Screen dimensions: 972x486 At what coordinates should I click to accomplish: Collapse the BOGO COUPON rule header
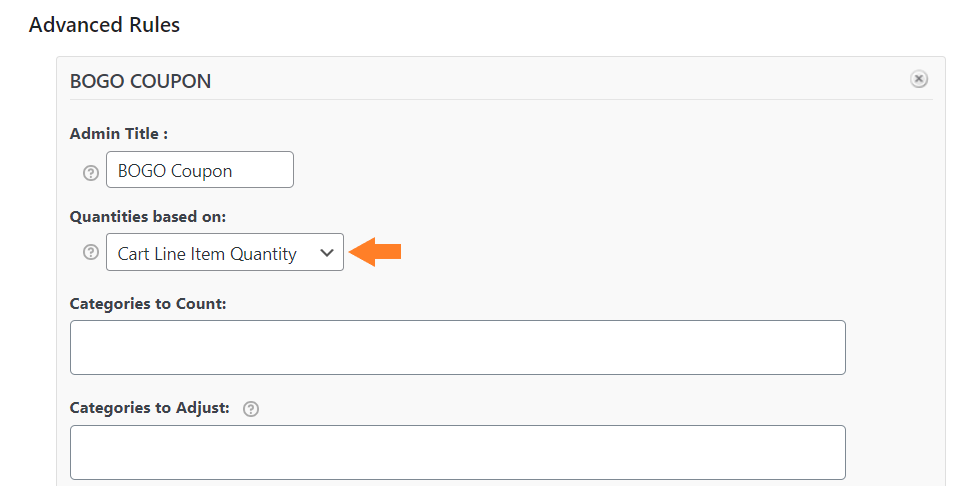[x=140, y=81]
